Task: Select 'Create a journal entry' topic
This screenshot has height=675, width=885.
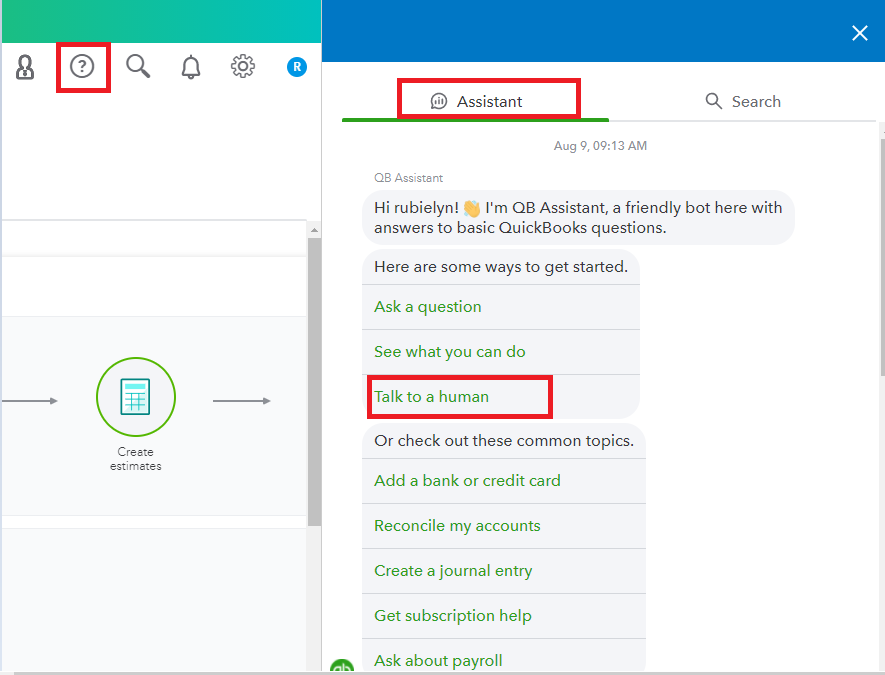Action: tap(453, 571)
